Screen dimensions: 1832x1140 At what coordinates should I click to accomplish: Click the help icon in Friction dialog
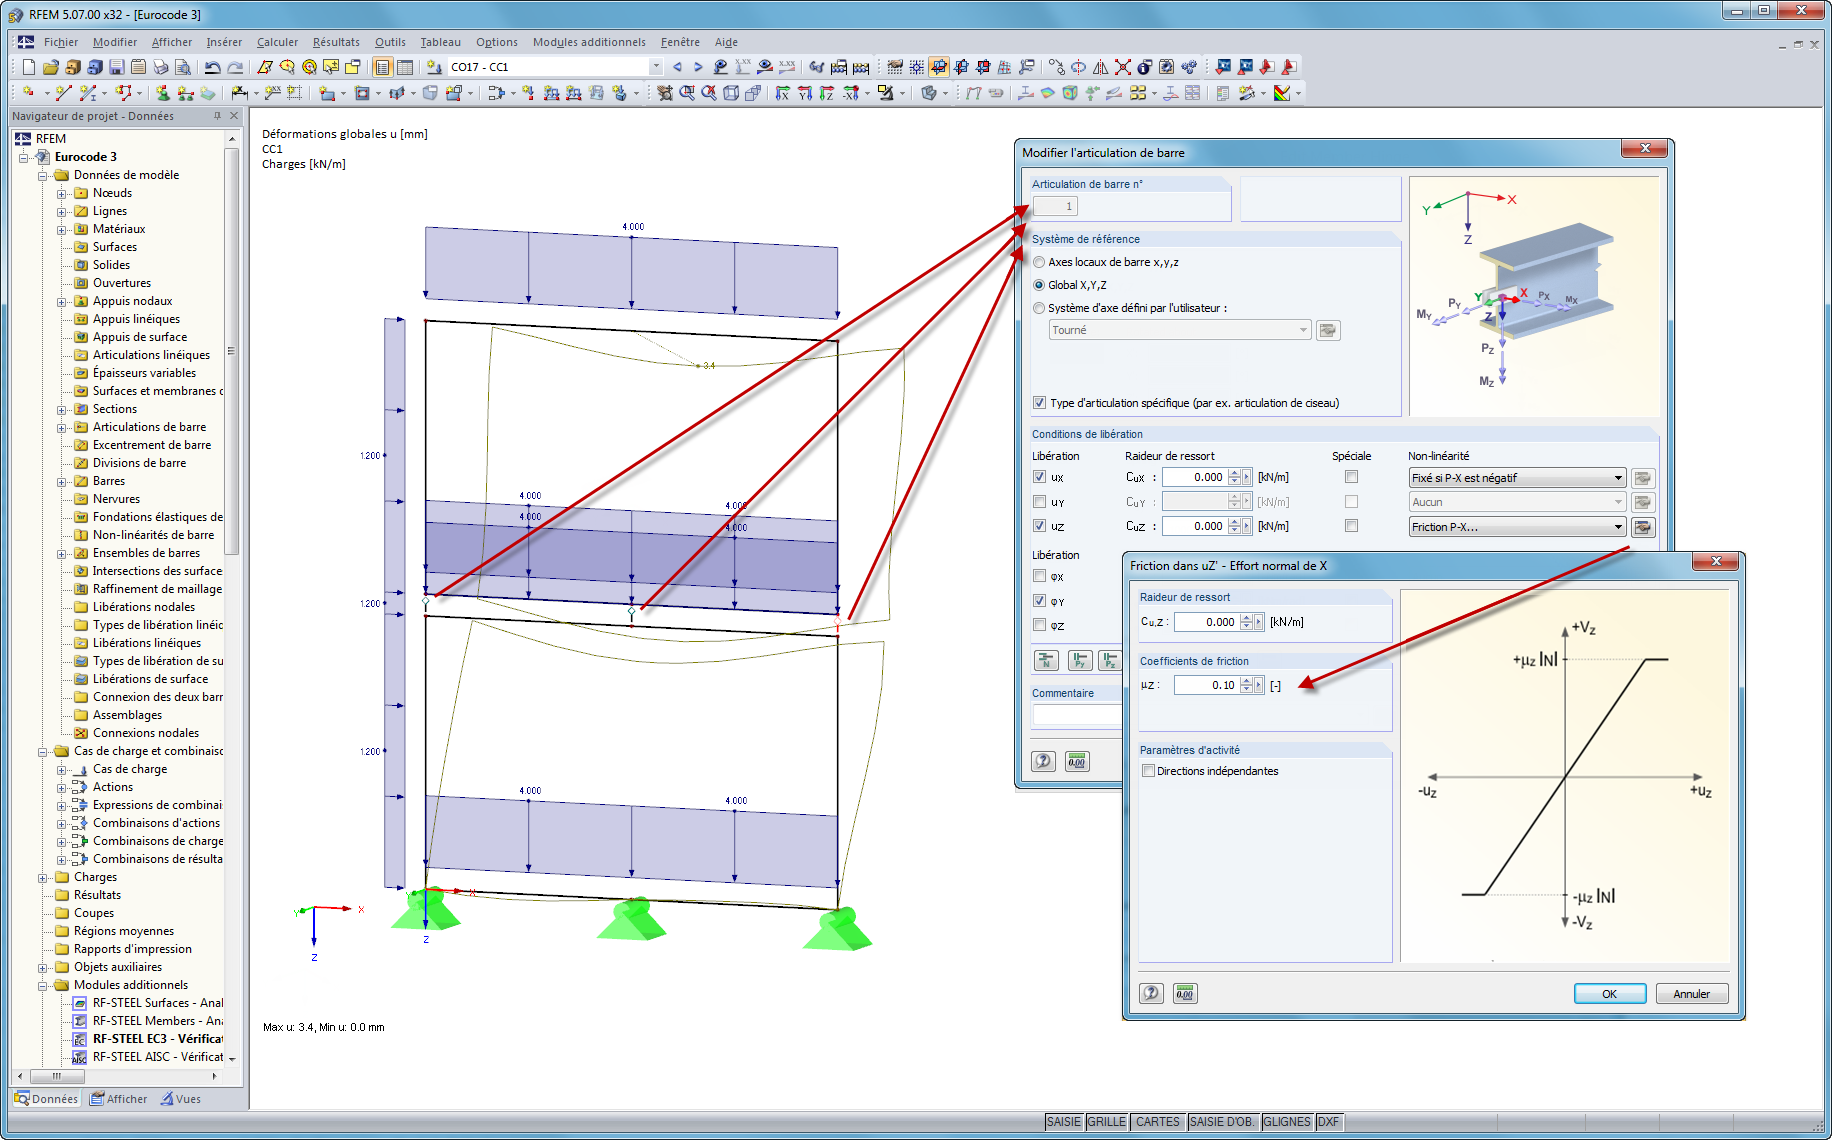pos(1151,993)
